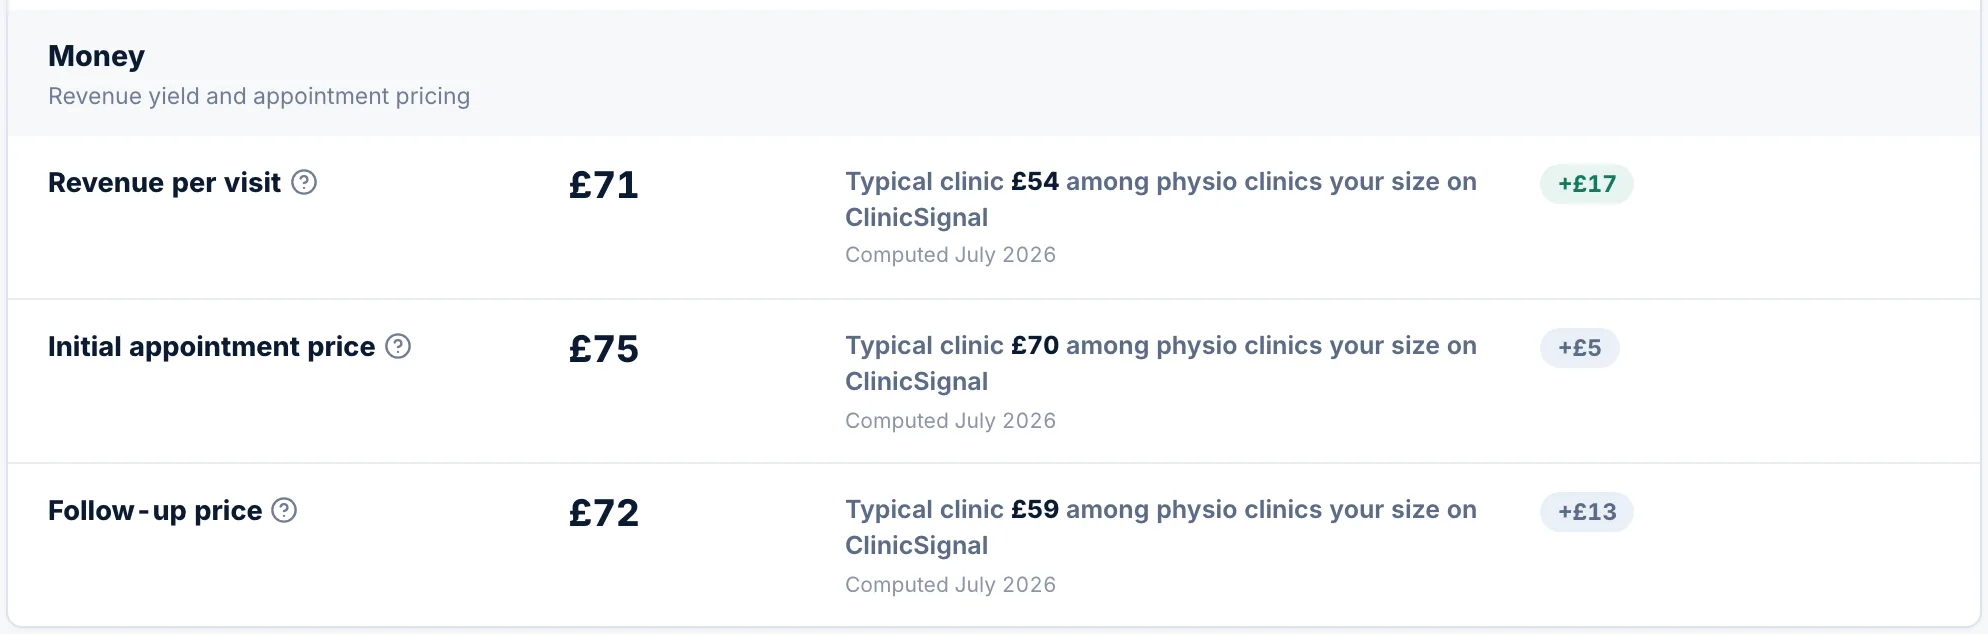Select the Money section heading

pos(96,56)
